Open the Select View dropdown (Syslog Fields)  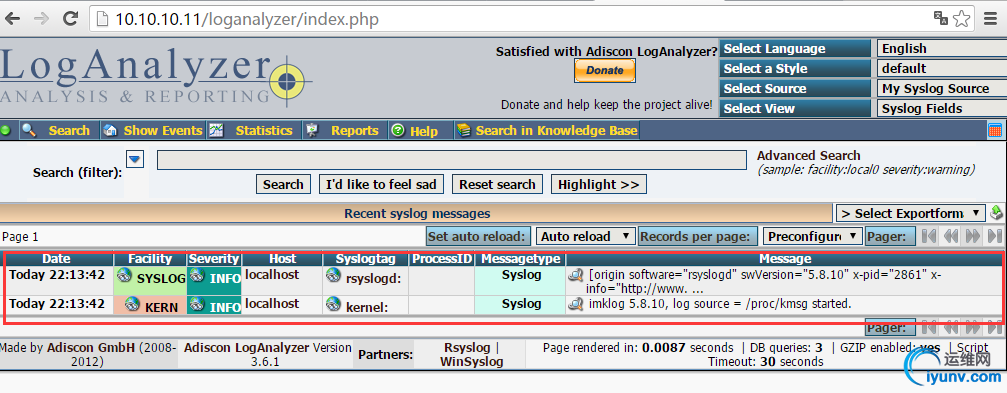(x=941, y=109)
